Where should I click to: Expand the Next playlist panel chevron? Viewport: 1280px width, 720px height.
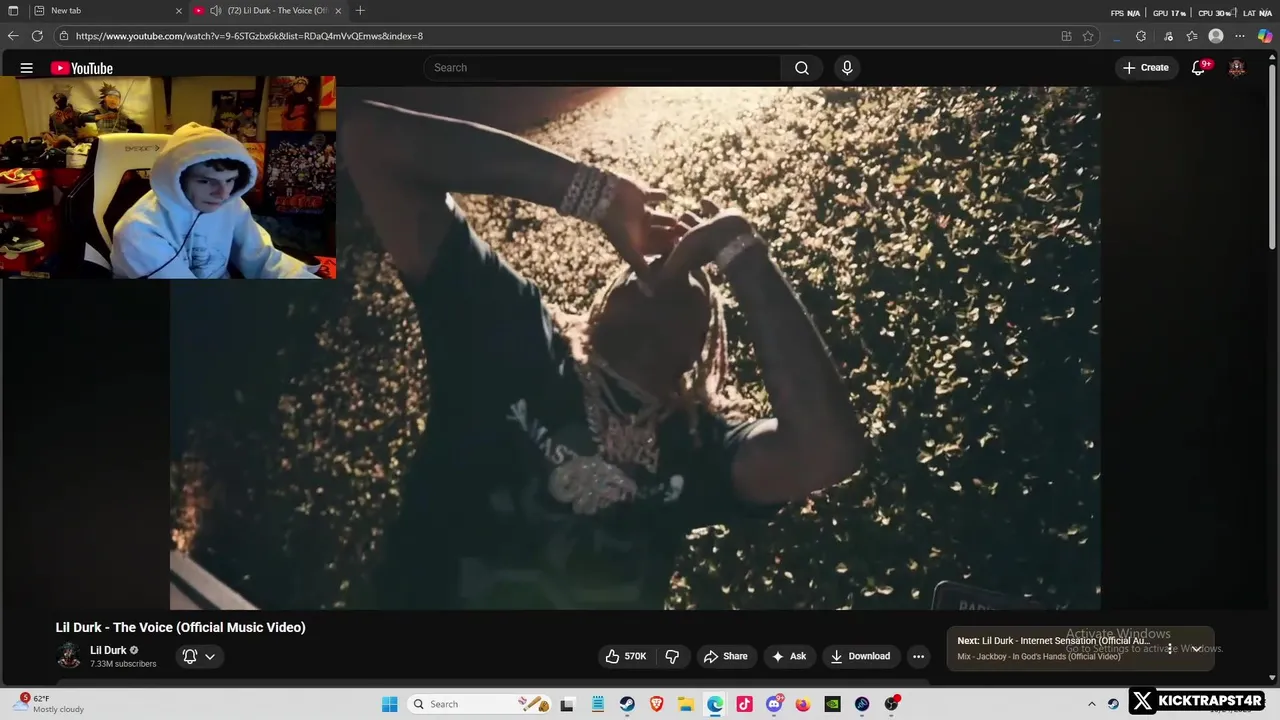1196,649
